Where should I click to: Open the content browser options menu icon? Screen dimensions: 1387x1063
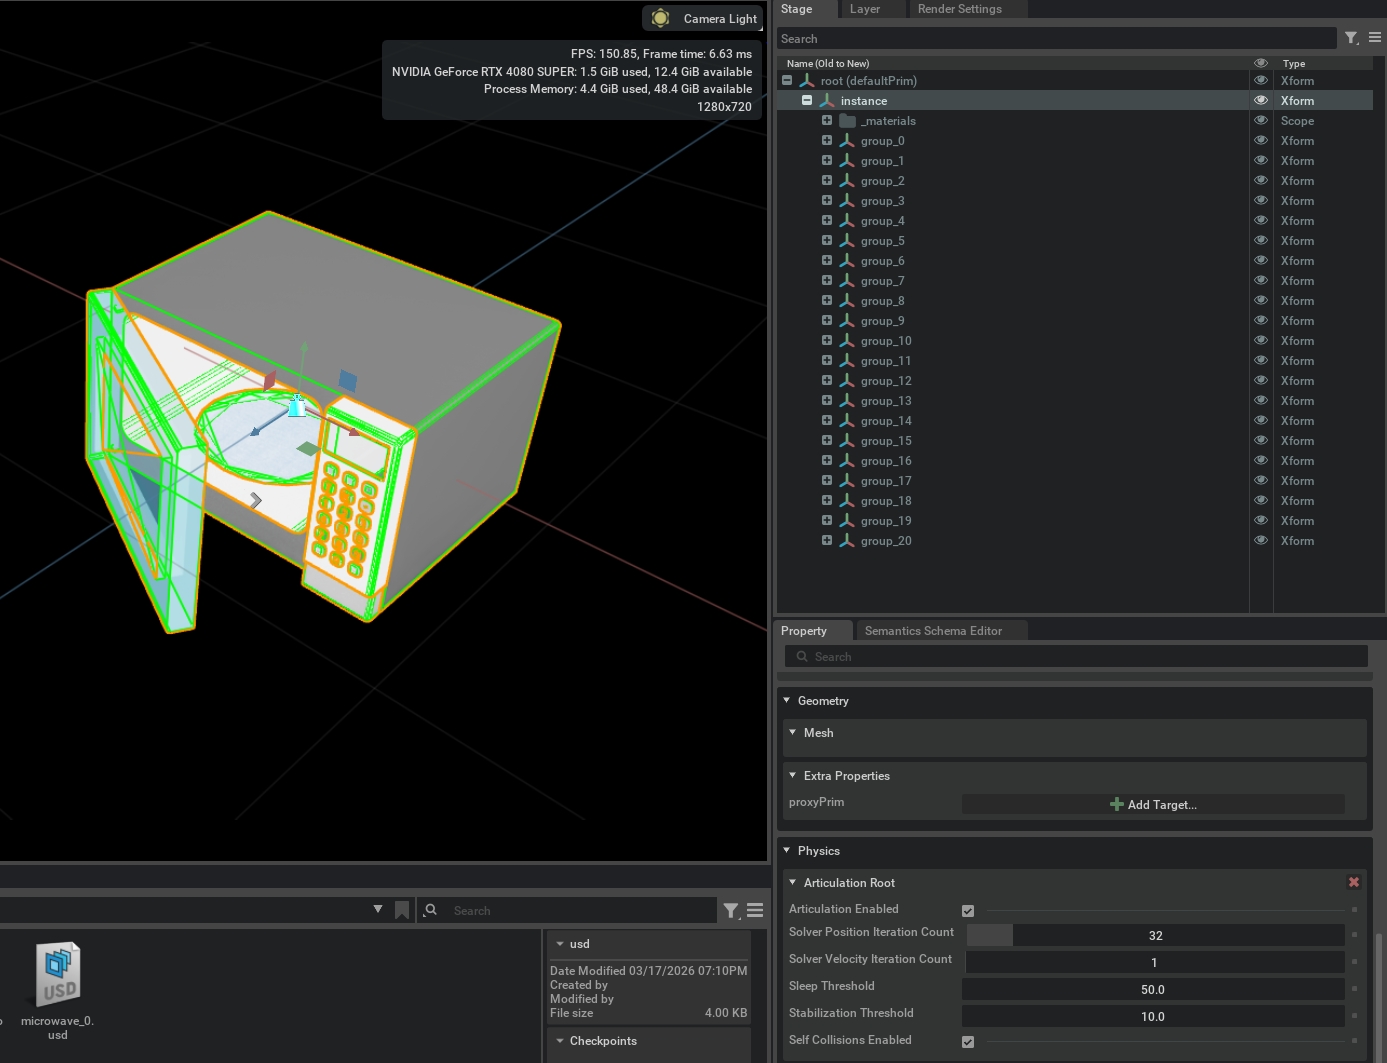[755, 910]
